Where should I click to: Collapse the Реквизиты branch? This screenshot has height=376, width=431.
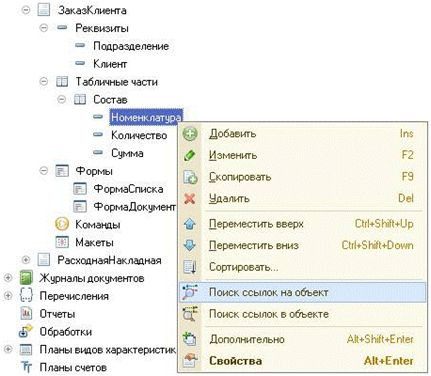coord(44,28)
